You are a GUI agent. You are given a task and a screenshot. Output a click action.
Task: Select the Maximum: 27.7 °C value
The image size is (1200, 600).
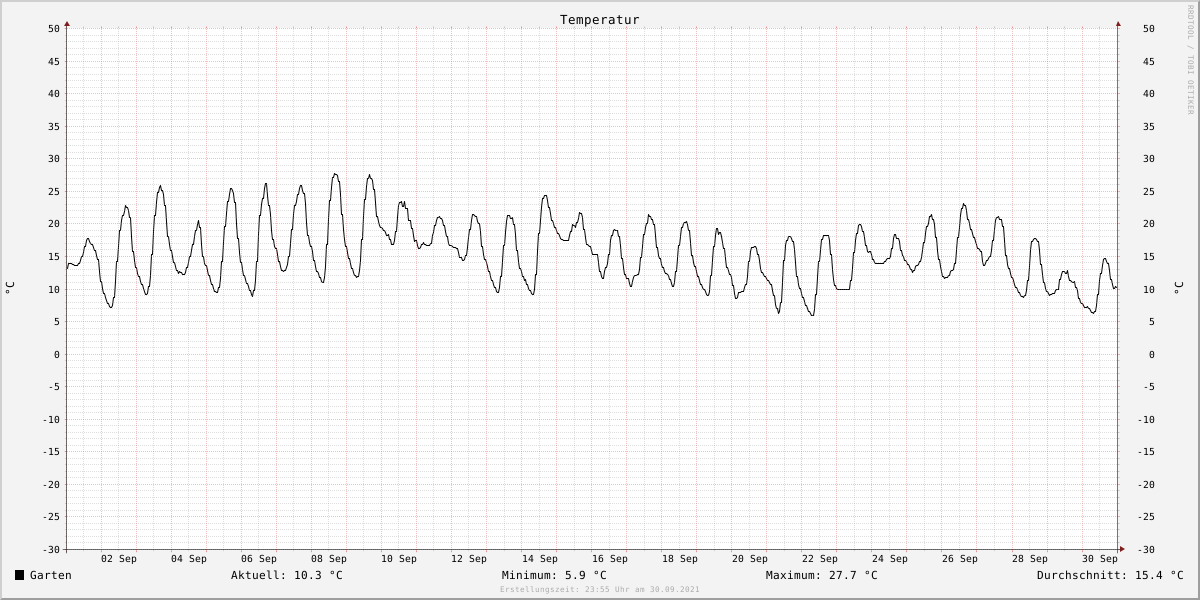pyautogui.click(x=822, y=575)
